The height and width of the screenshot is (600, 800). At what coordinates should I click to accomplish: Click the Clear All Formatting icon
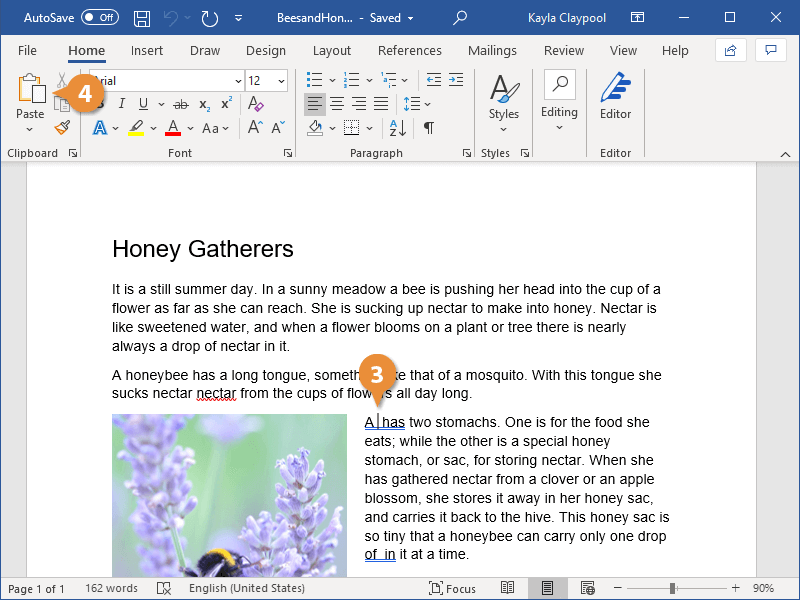(x=255, y=104)
